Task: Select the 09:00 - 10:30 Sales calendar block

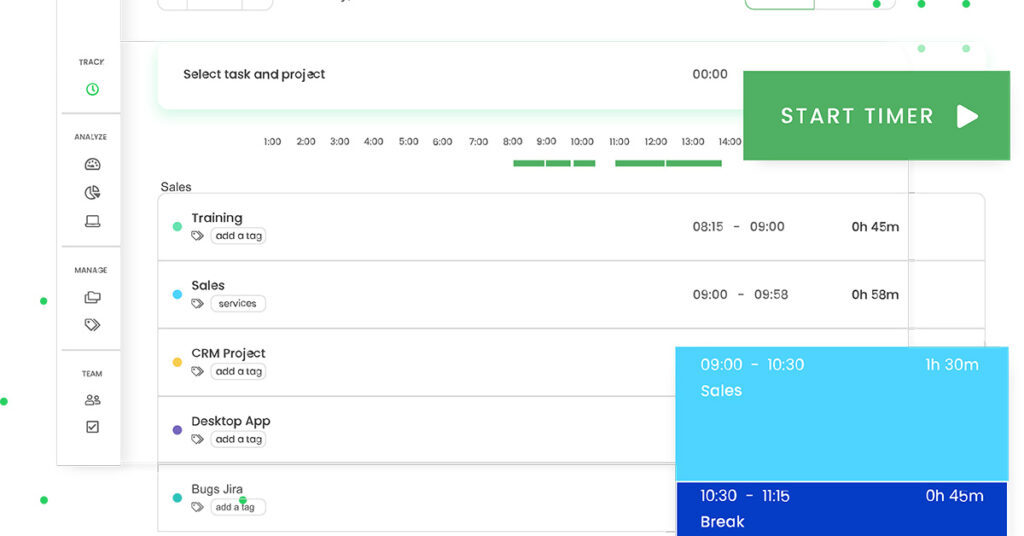Action: (841, 414)
